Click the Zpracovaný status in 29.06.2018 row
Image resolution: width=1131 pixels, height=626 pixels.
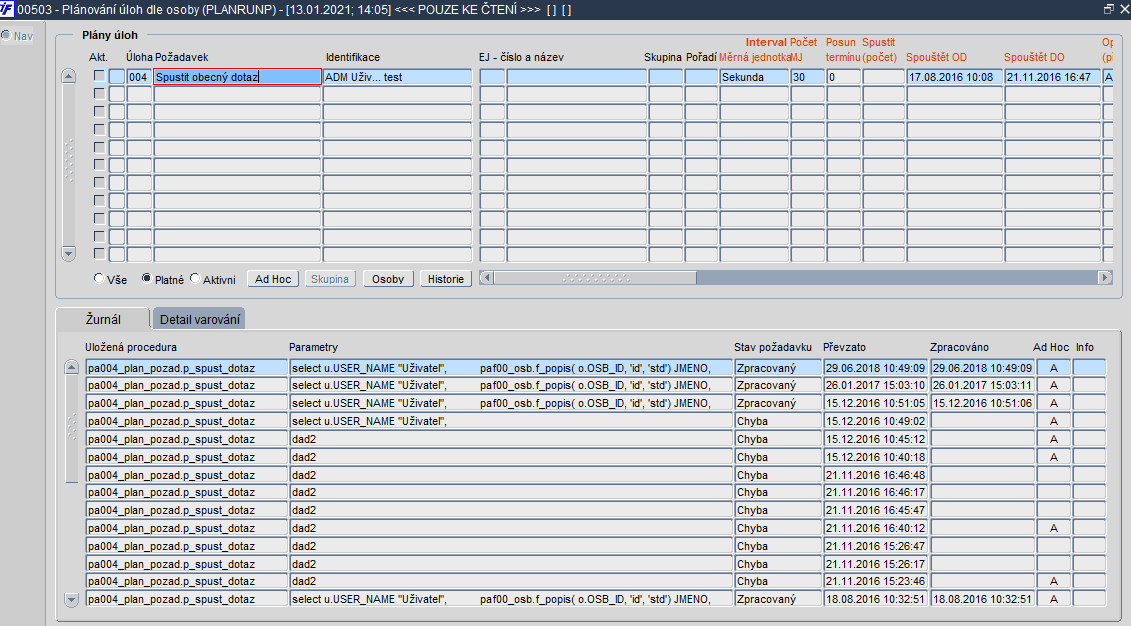pyautogui.click(x=778, y=368)
